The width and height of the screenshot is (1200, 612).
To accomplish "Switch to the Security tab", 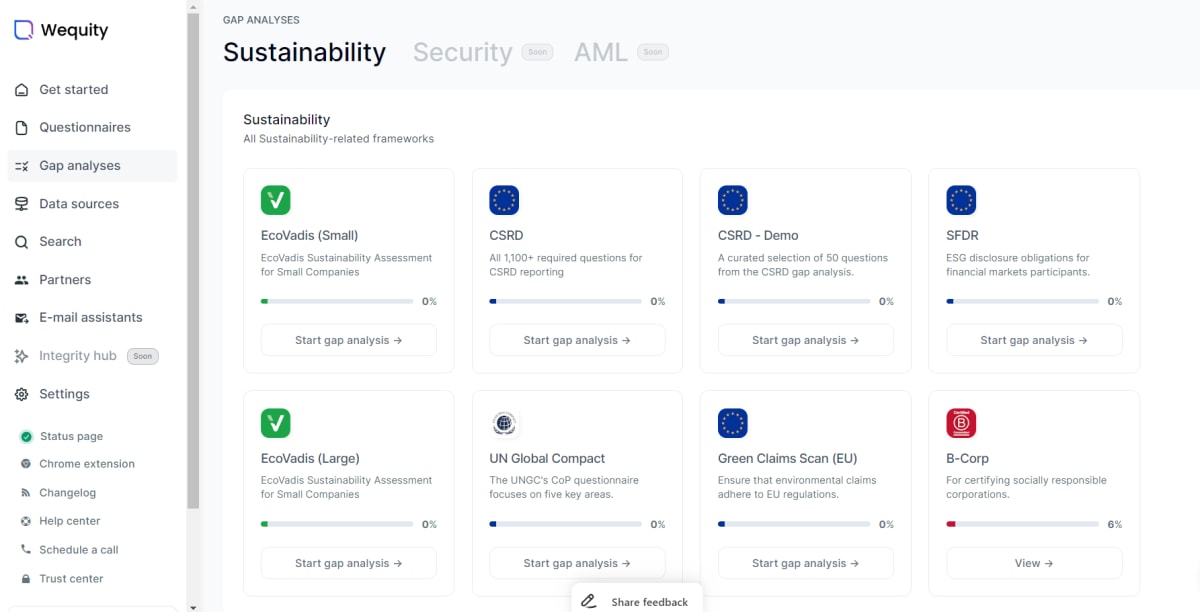I will click(x=462, y=52).
